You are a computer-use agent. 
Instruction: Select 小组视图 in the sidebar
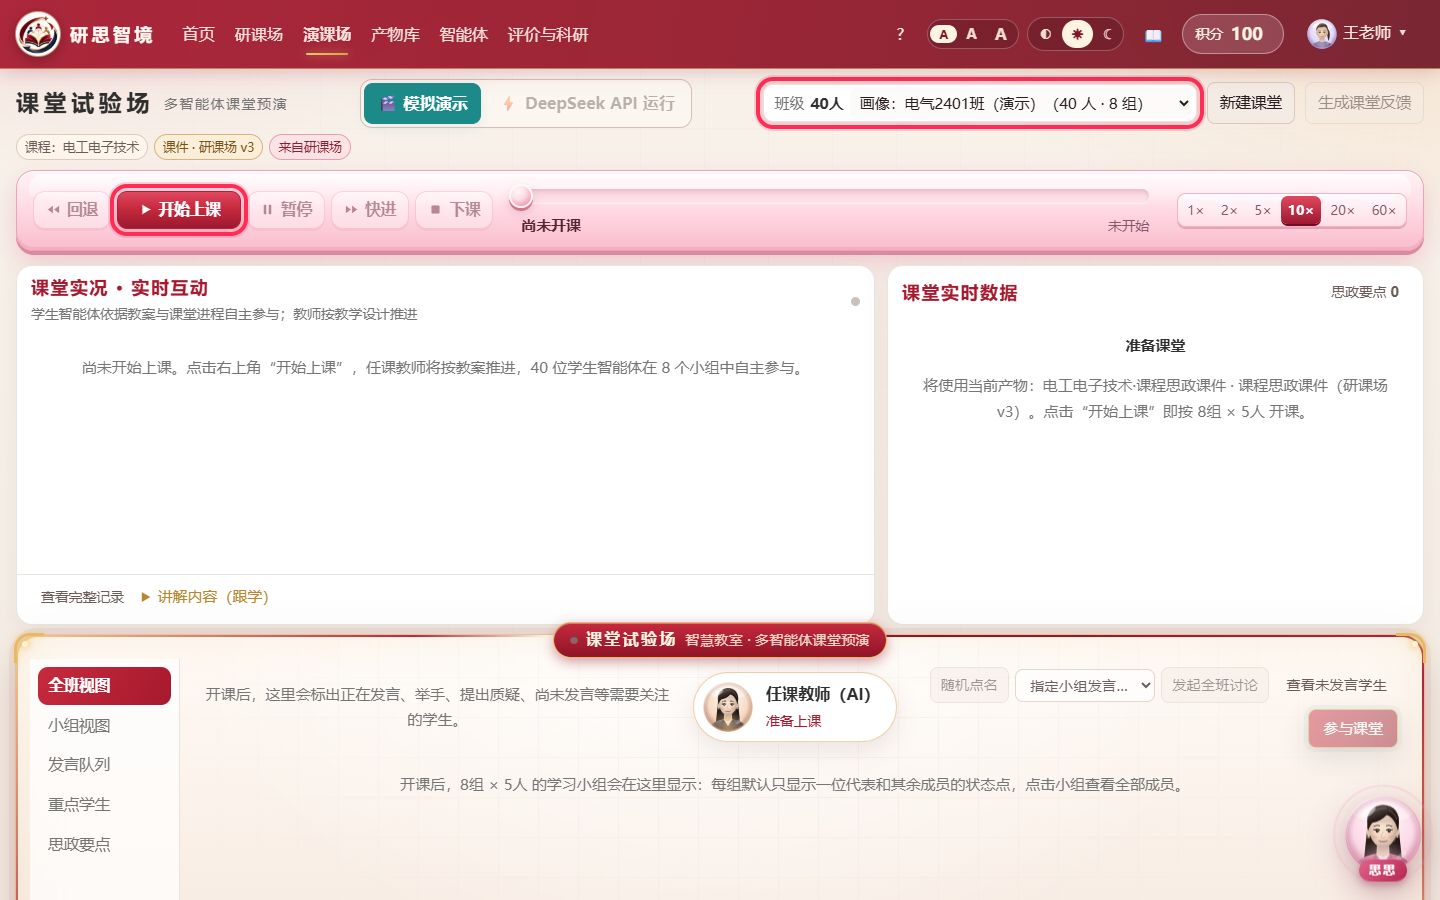pyautogui.click(x=79, y=726)
